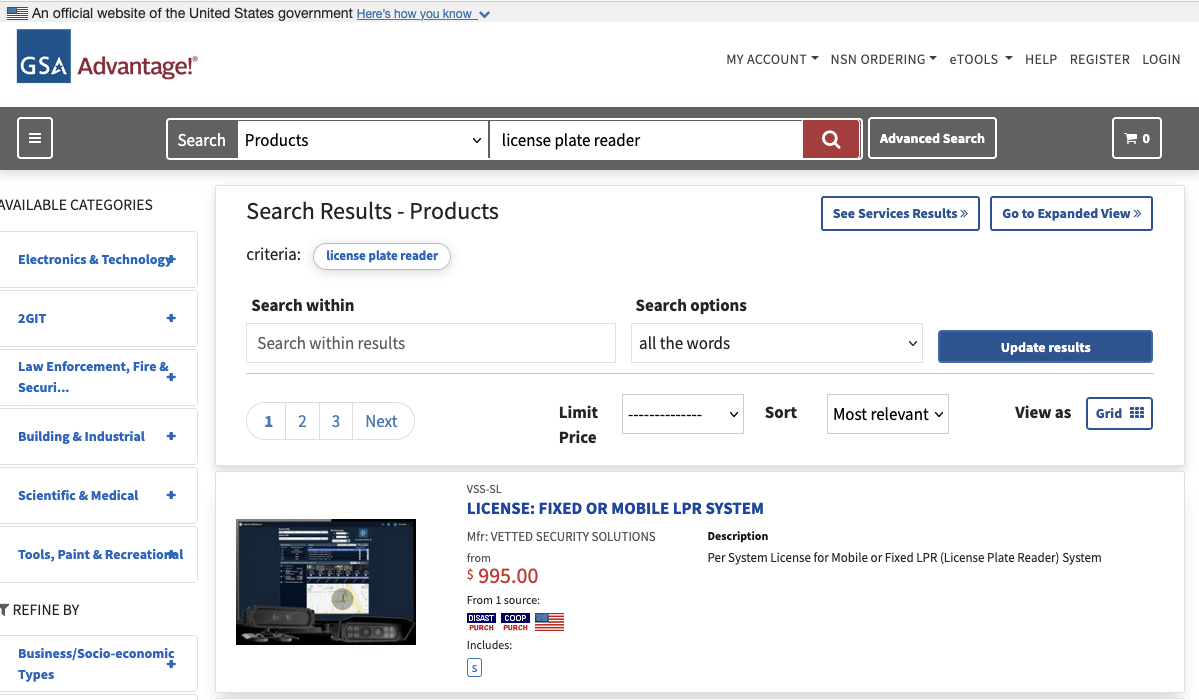The width and height of the screenshot is (1199, 700).
Task: Open the shopping cart
Action: click(1136, 138)
